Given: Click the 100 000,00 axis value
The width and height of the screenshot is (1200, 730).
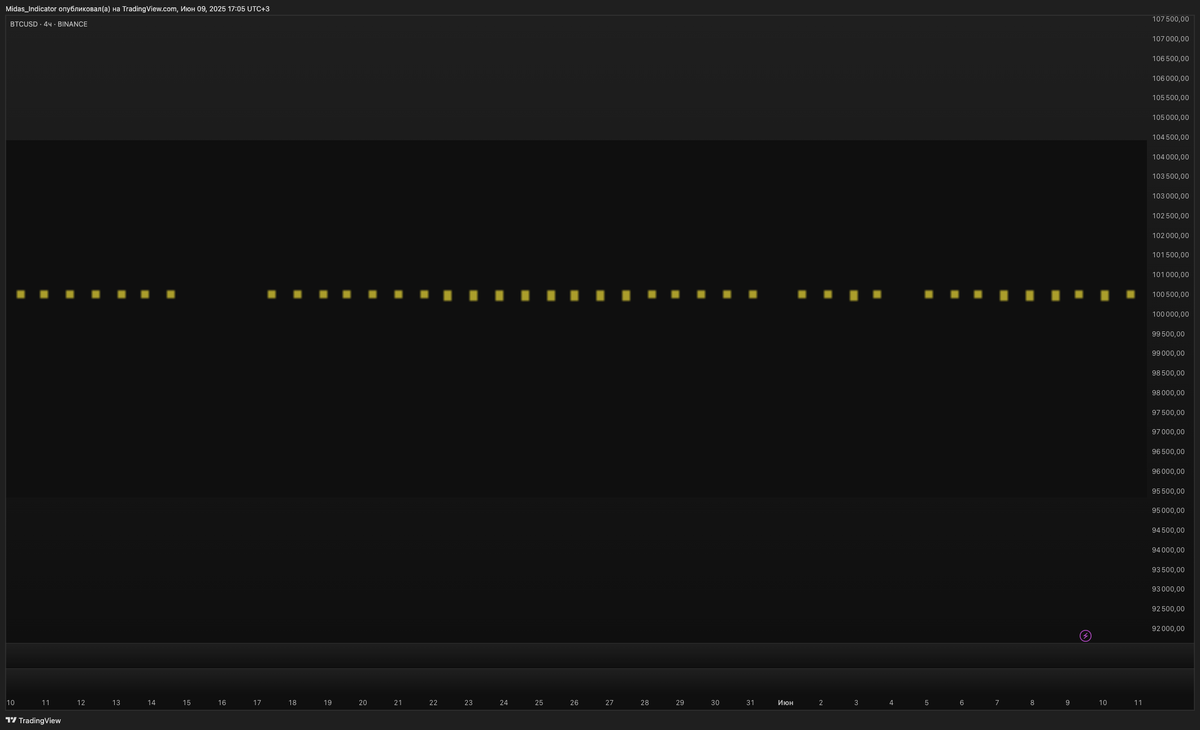Looking at the screenshot, I should point(1170,314).
